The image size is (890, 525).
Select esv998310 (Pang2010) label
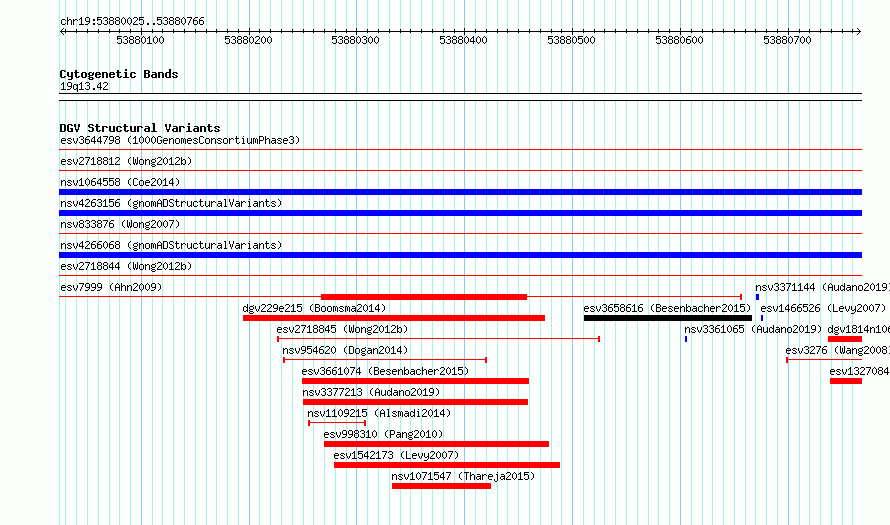tap(384, 434)
